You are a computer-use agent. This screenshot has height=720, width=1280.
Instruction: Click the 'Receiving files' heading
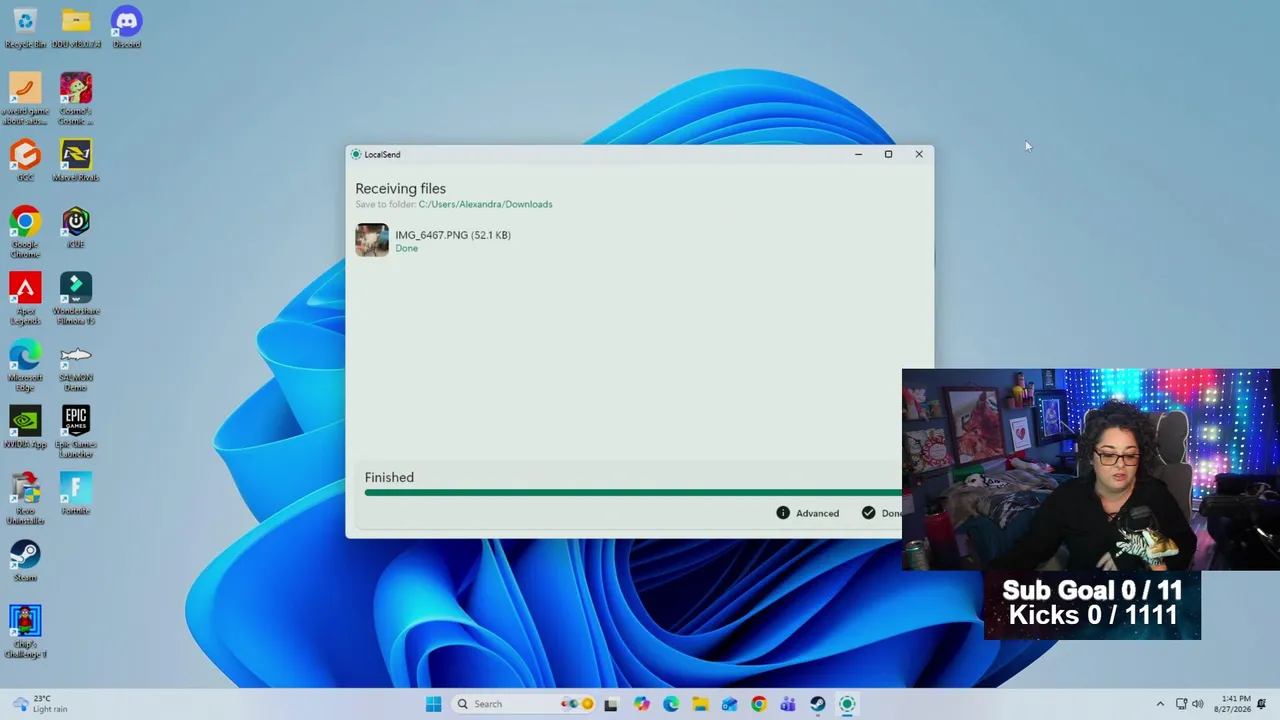point(400,188)
